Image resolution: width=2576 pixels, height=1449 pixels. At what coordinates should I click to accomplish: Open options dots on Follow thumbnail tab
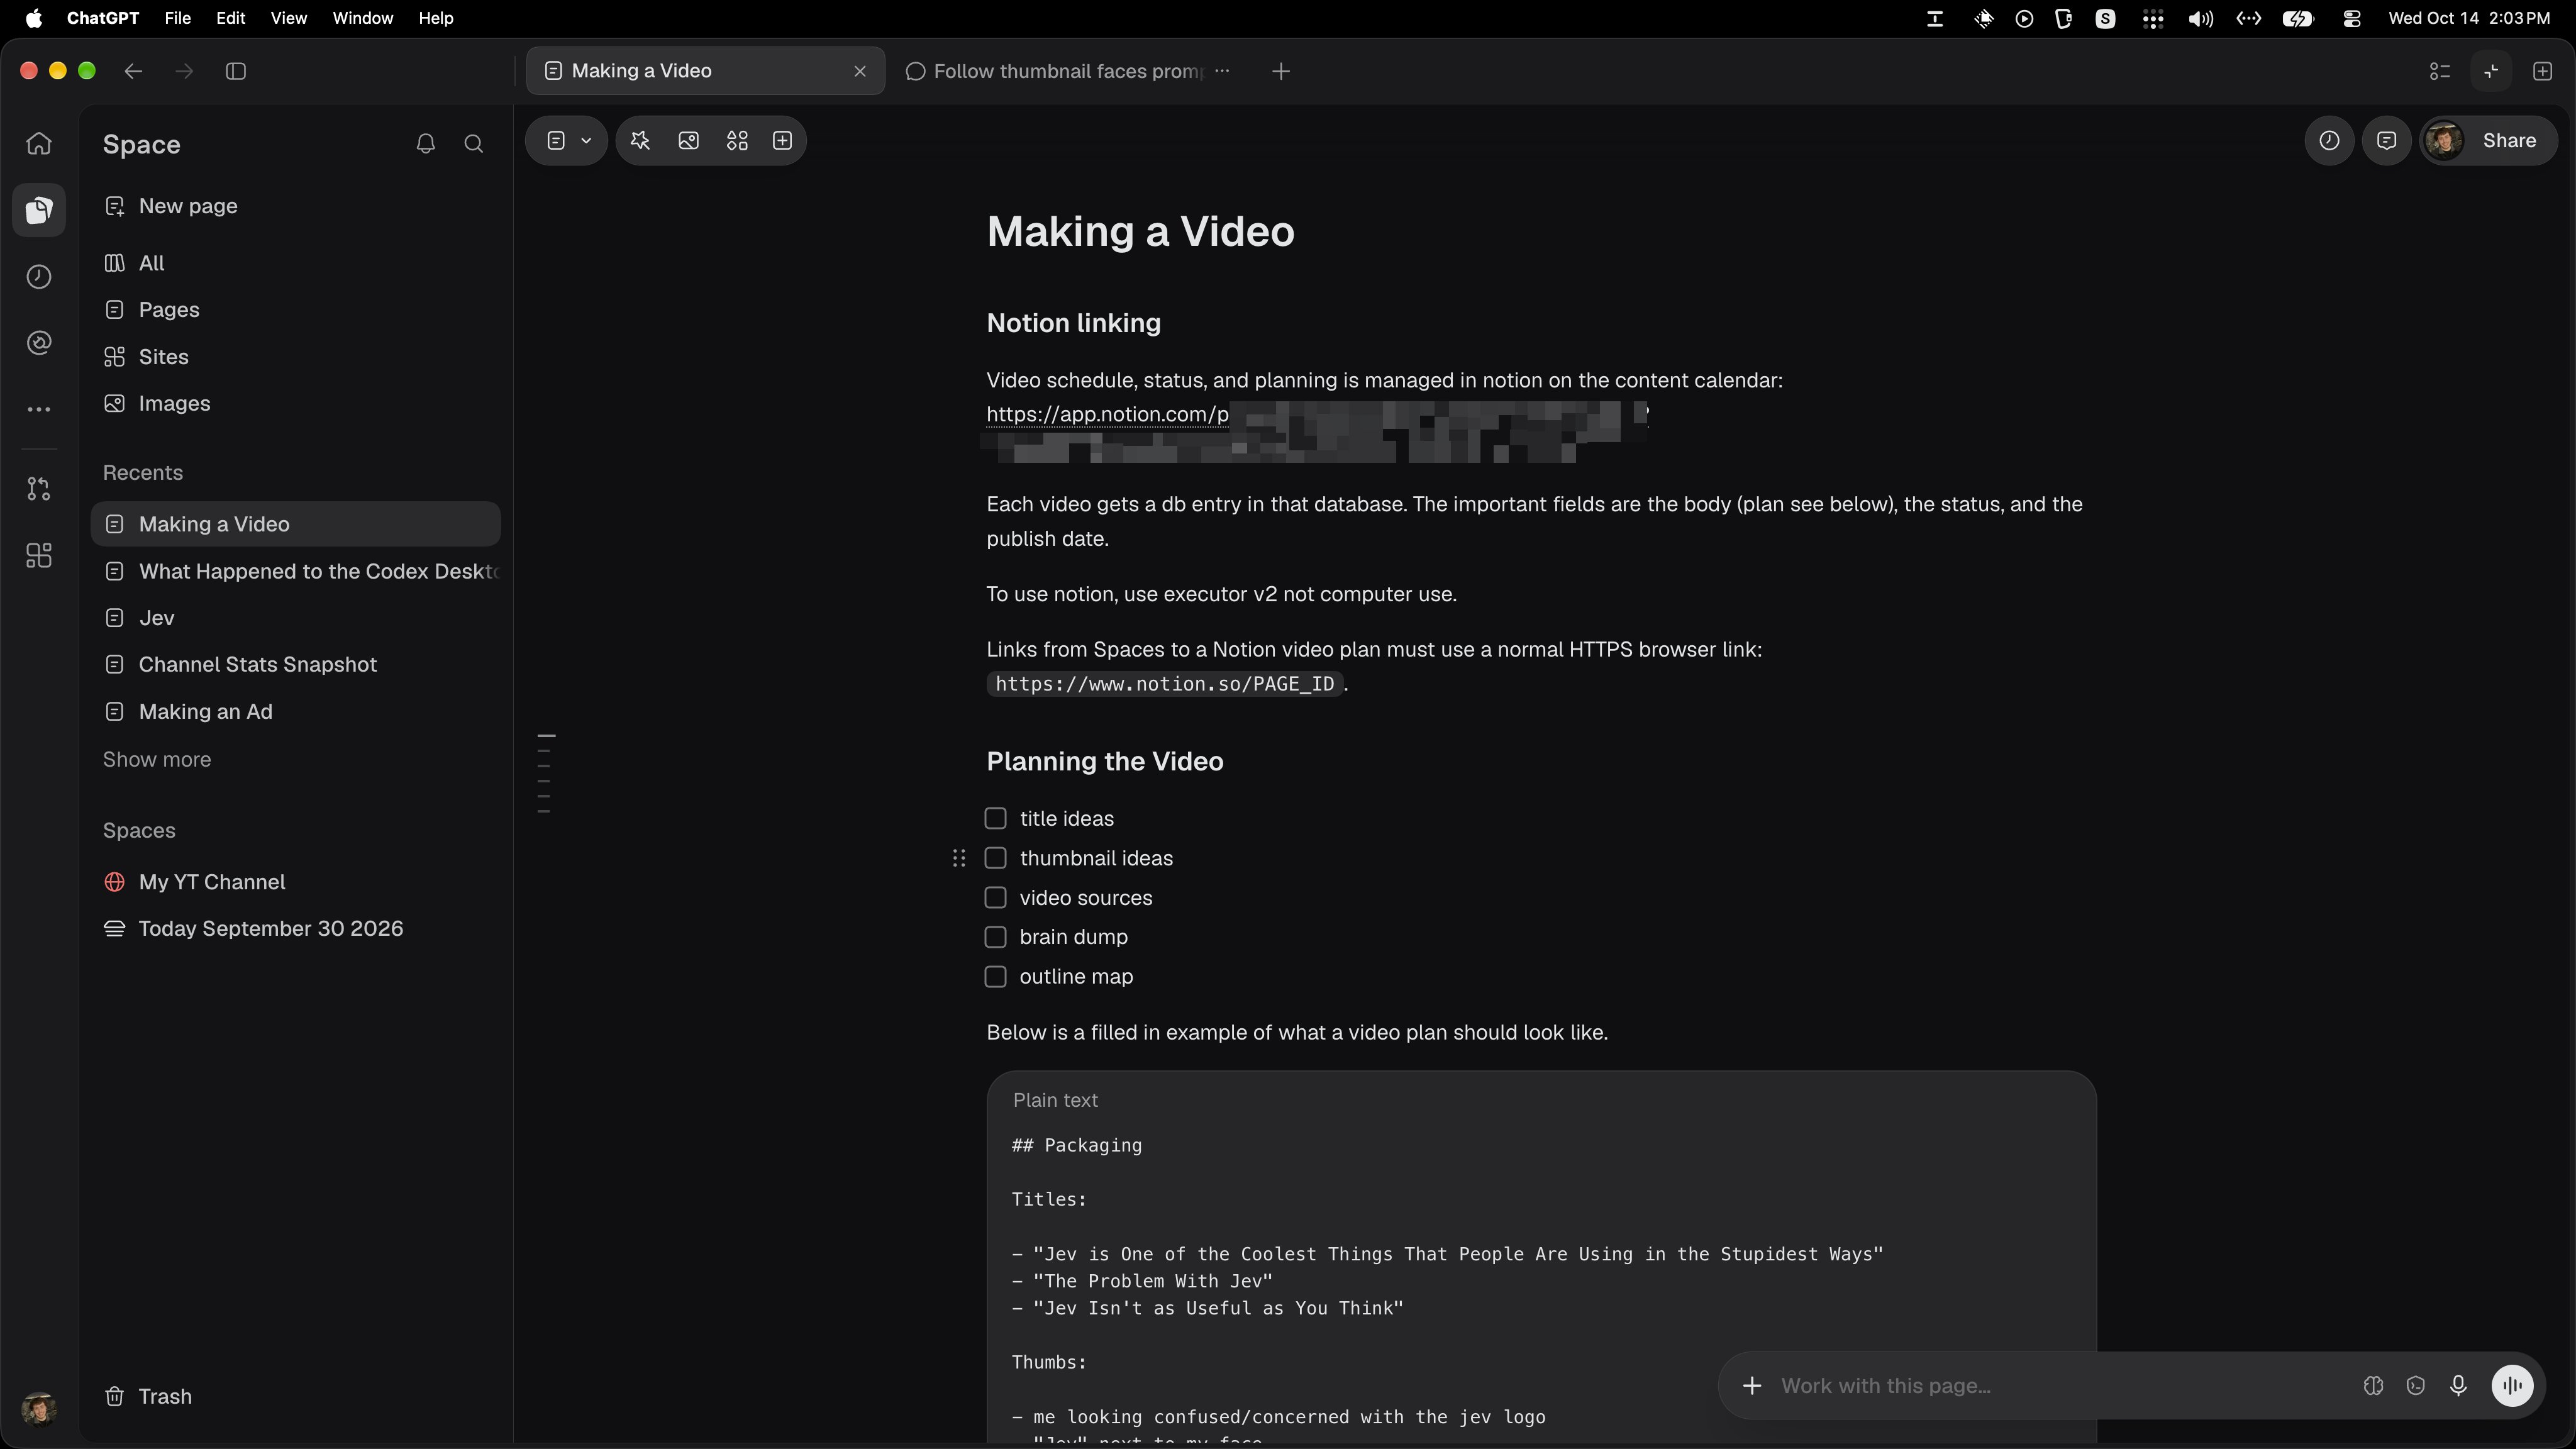[x=1222, y=71]
